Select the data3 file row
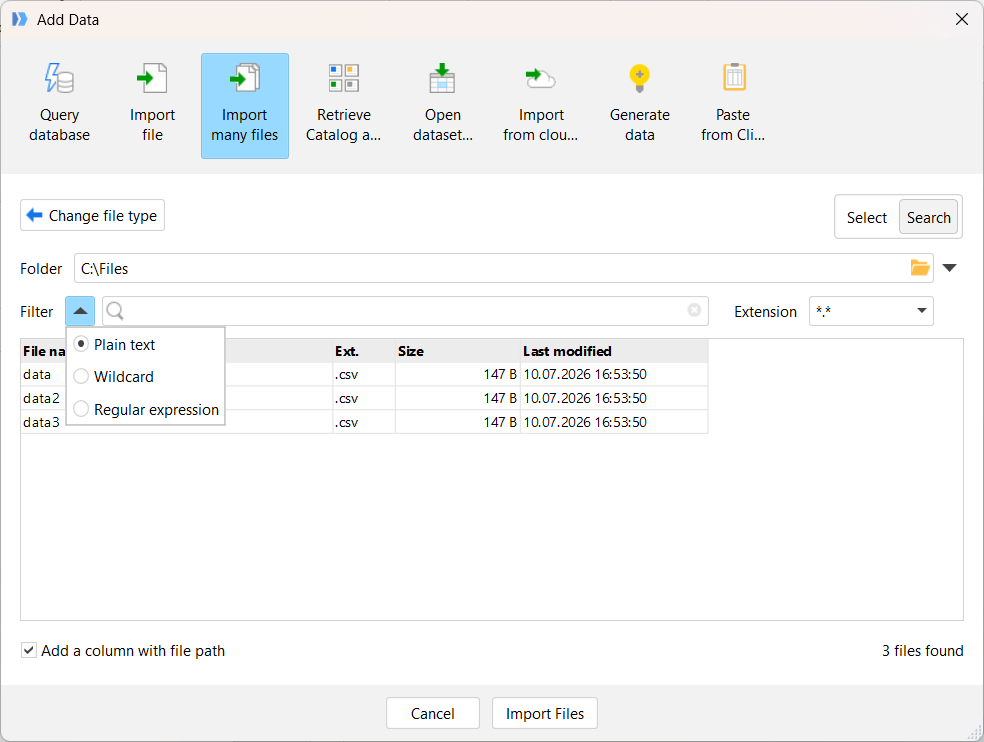Viewport: 984px width, 742px height. point(364,422)
